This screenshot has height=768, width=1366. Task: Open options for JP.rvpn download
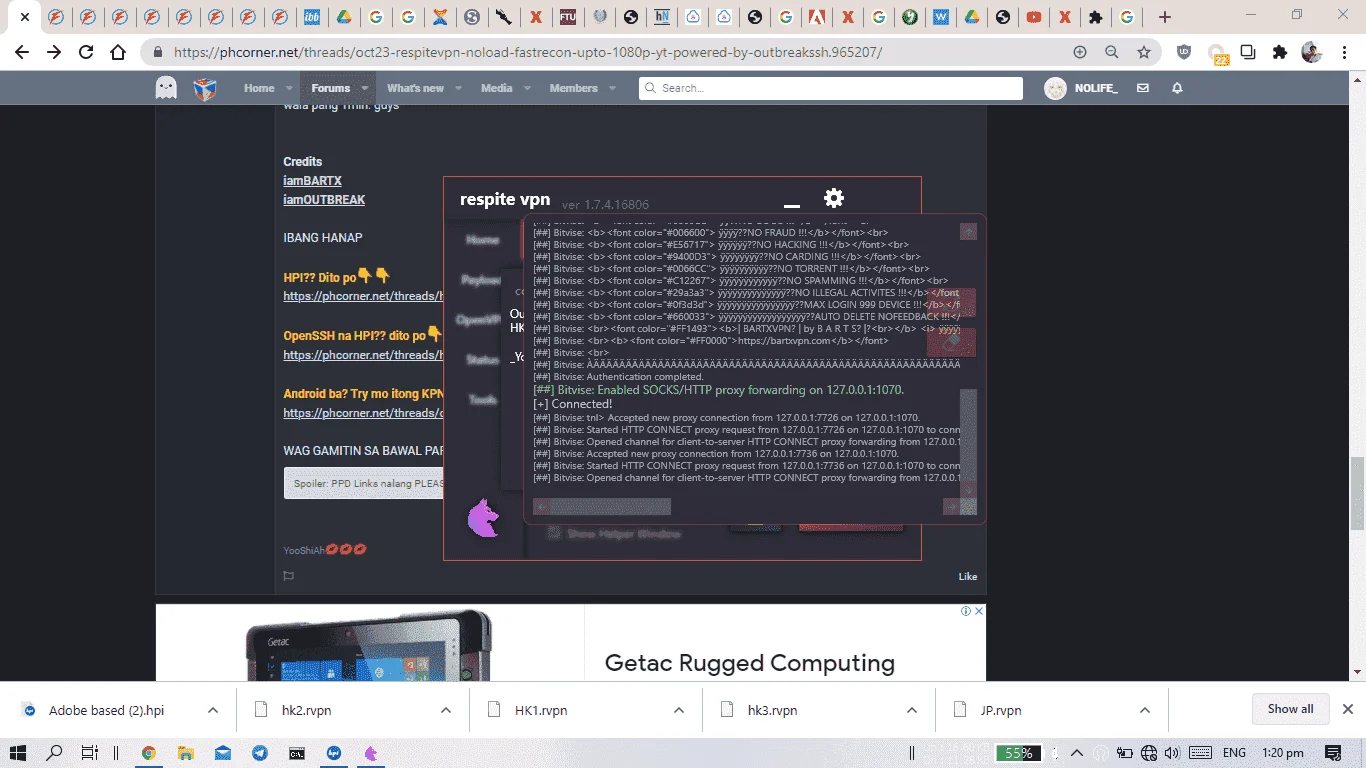point(1145,710)
